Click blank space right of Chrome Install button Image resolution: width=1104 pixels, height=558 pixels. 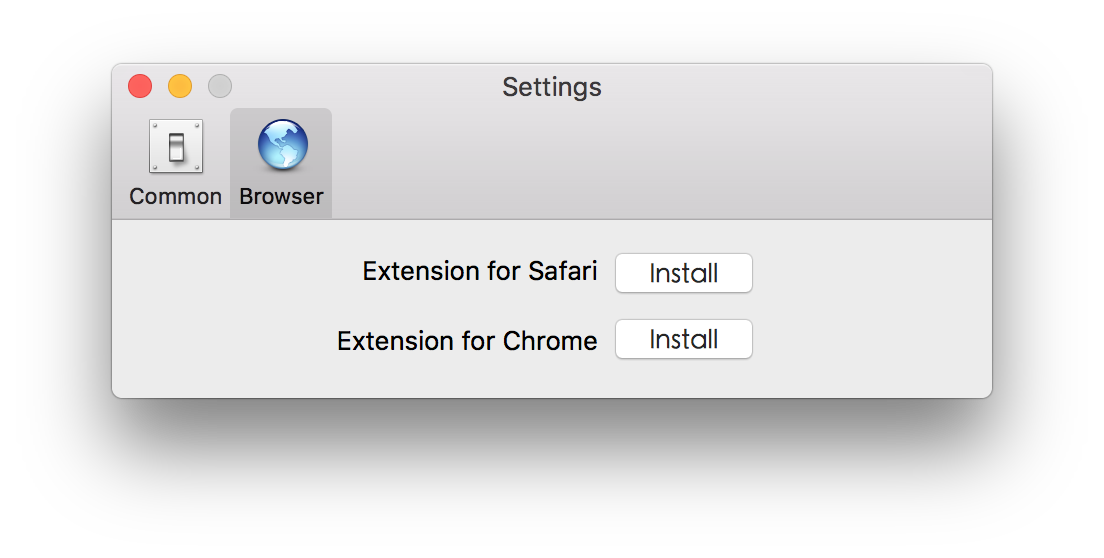click(872, 339)
